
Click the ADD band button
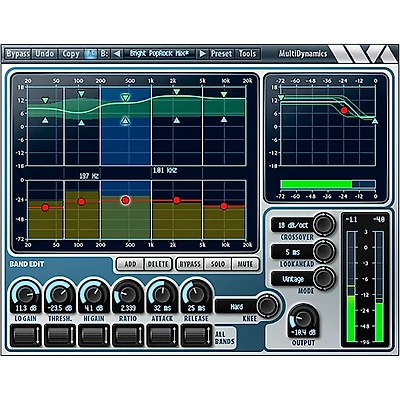click(x=130, y=264)
